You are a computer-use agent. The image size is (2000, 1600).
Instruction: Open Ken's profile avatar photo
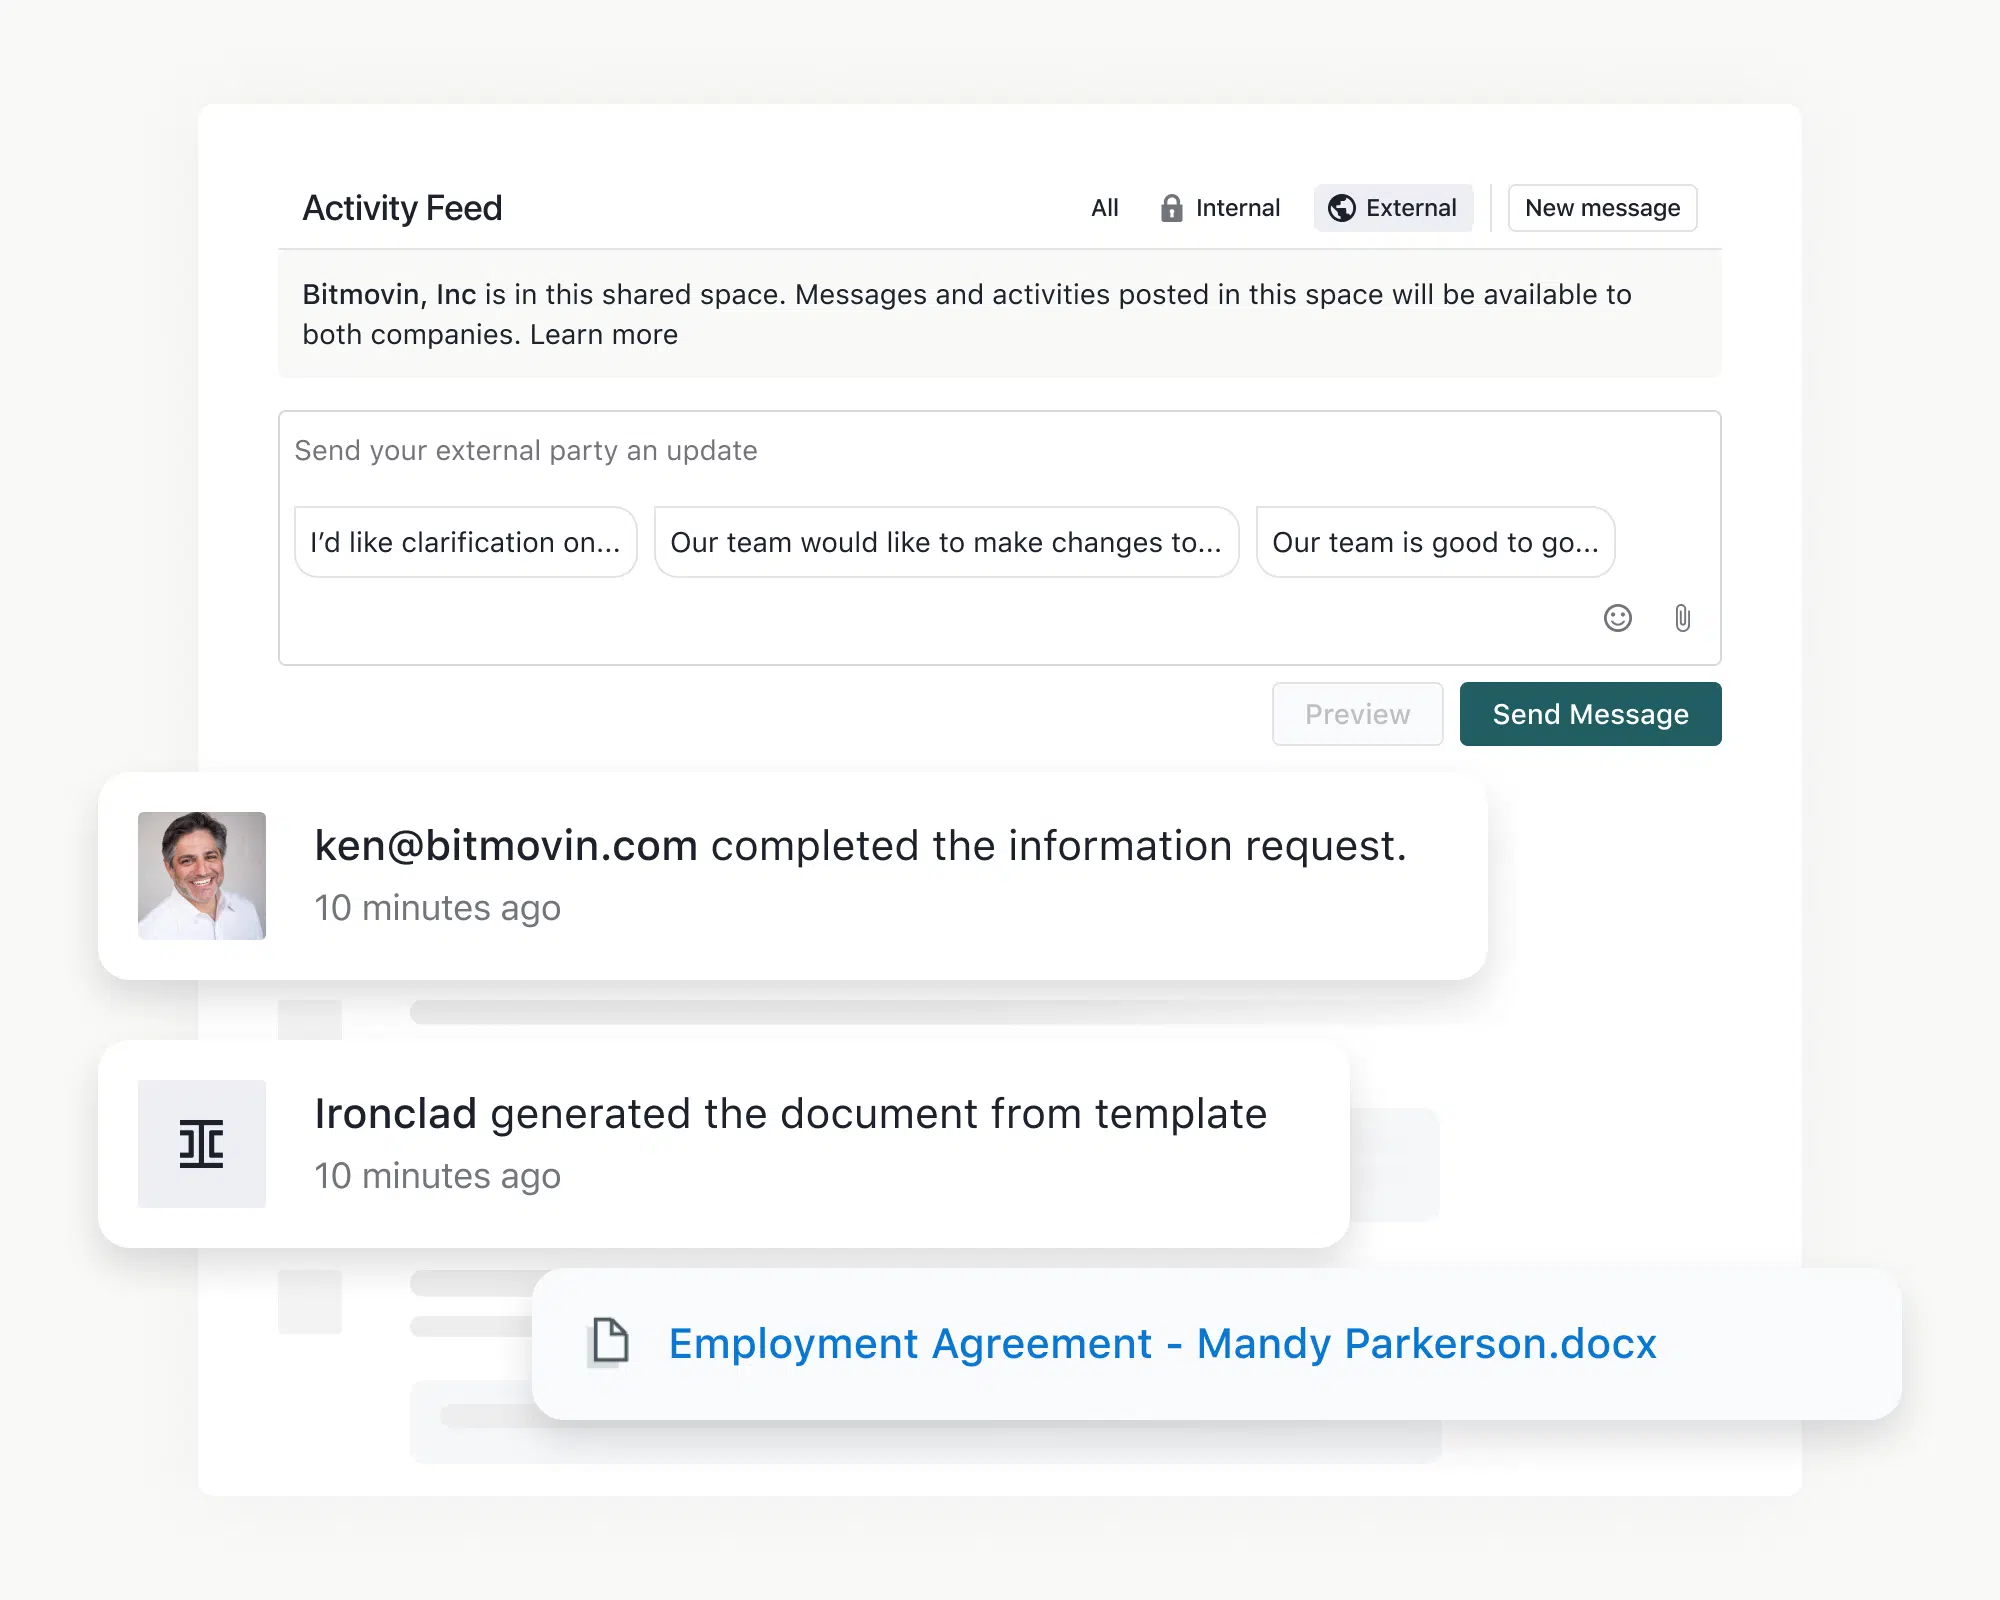point(202,876)
